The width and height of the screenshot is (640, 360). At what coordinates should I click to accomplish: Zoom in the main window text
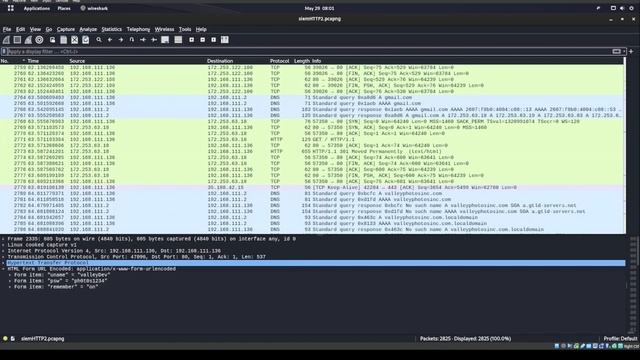tap(191, 40)
